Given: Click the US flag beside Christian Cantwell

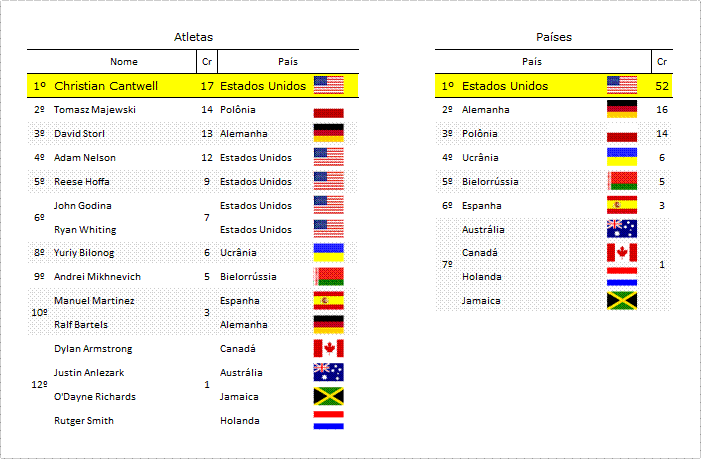Looking at the screenshot, I should 329,85.
